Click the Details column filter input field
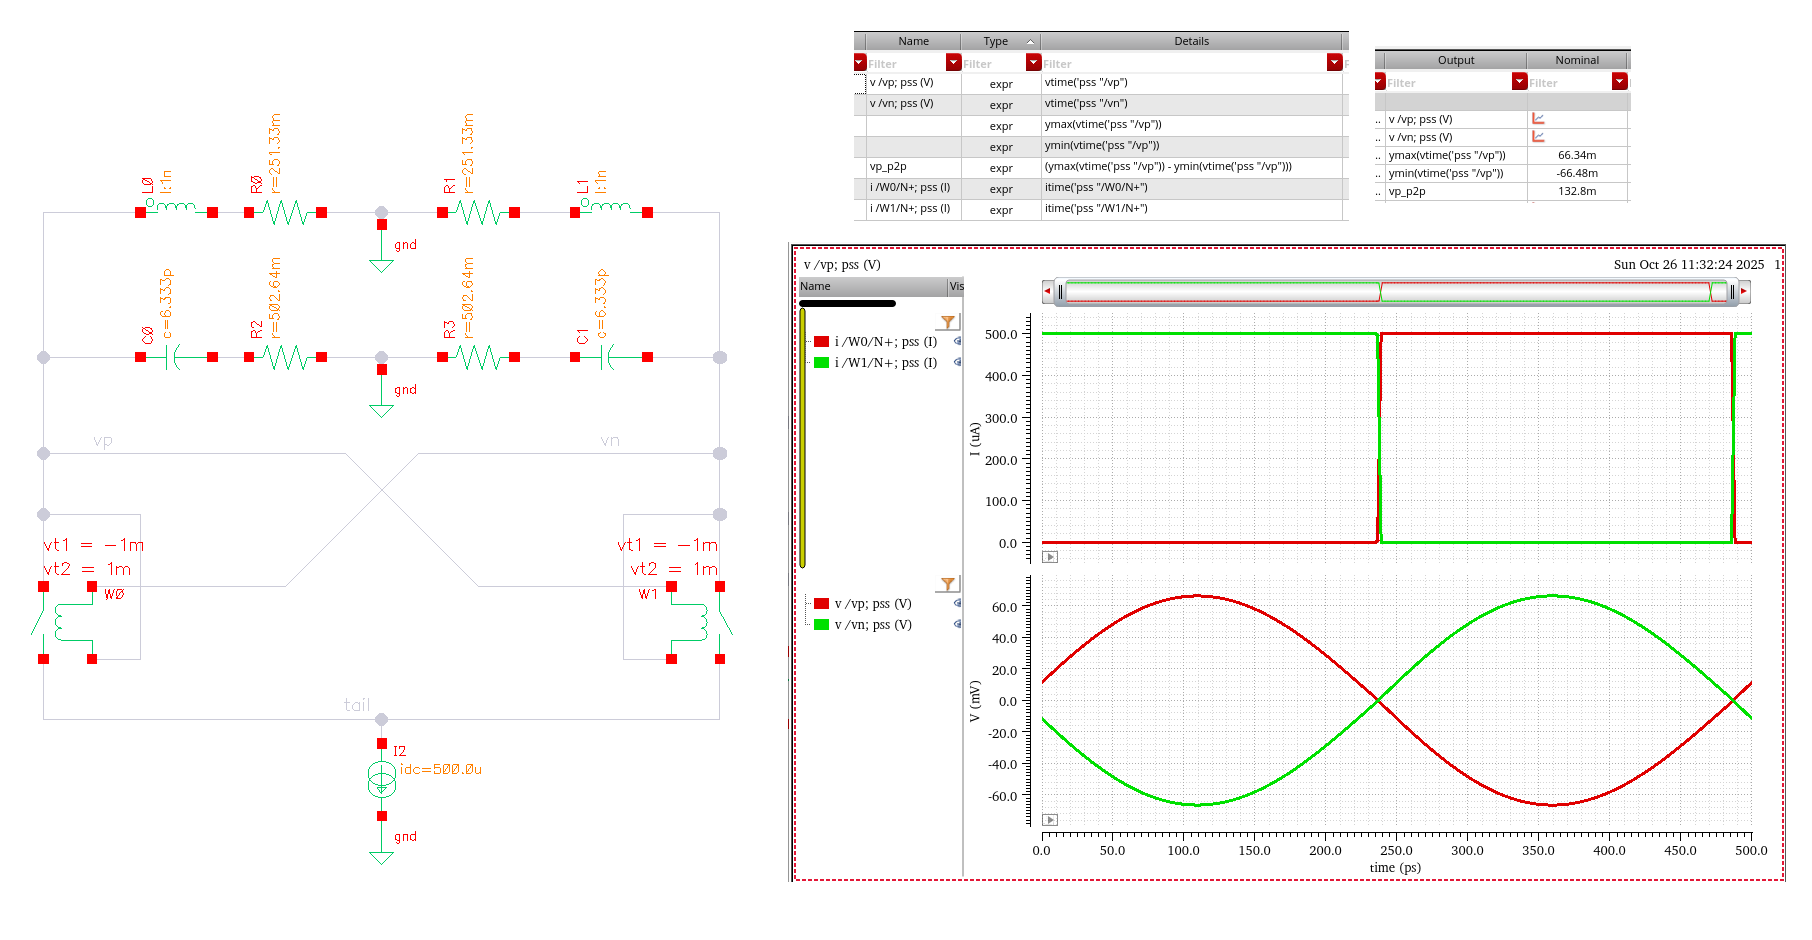 click(1180, 64)
